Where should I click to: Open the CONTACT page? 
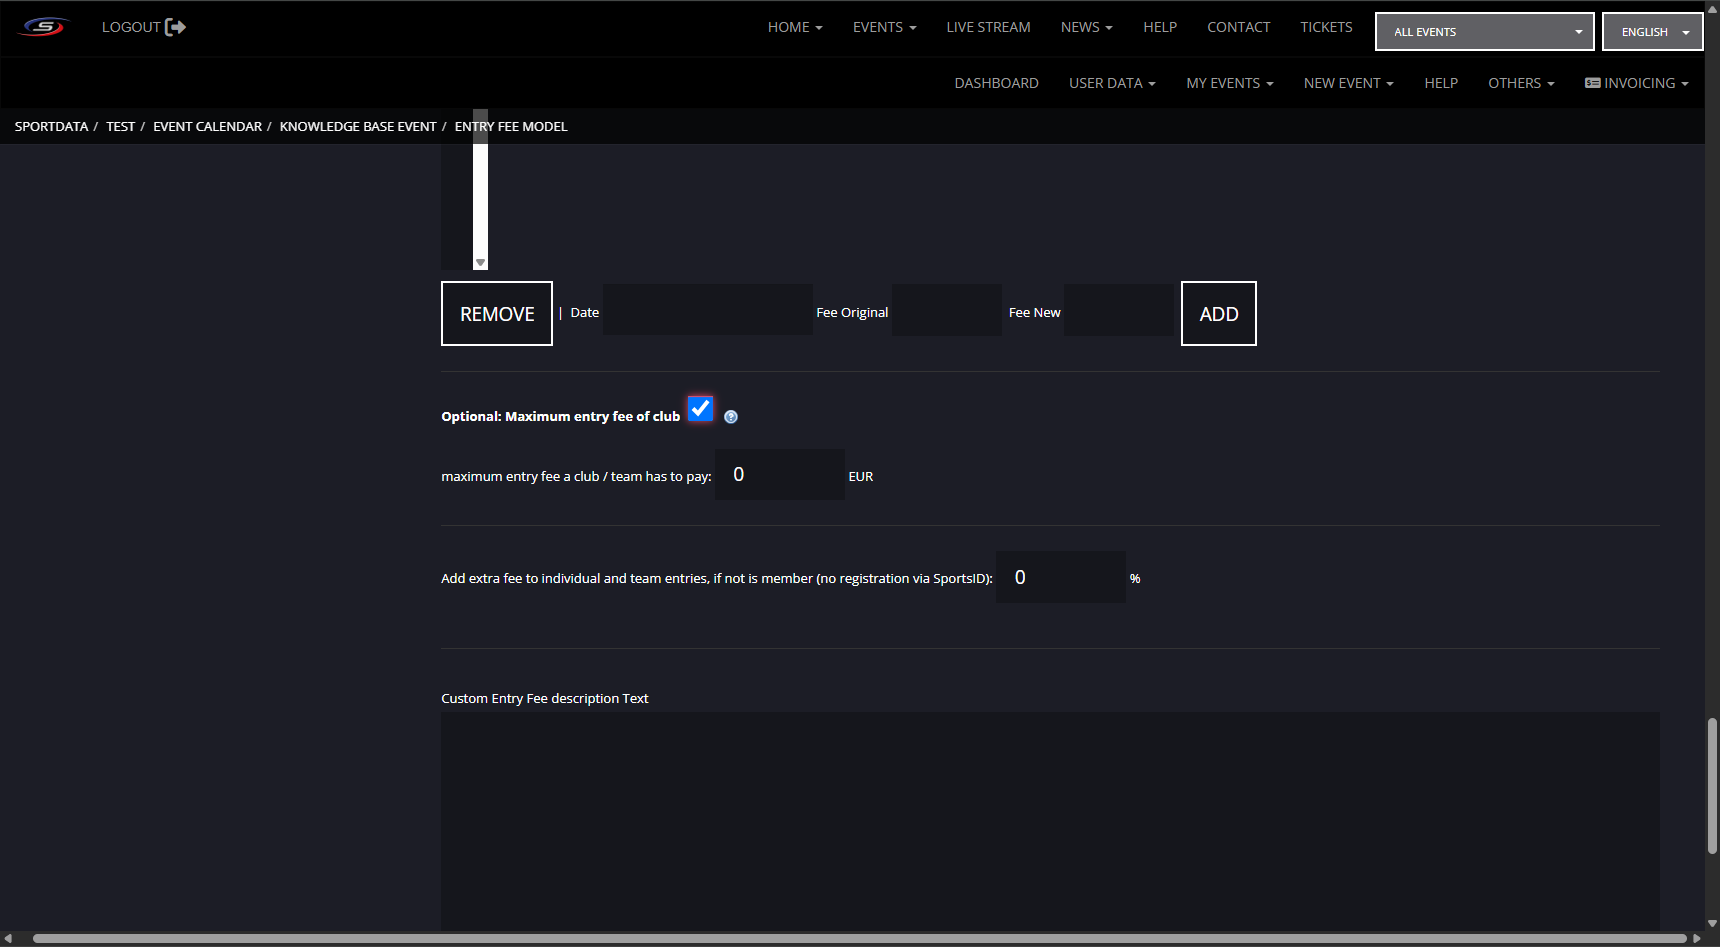[1238, 27]
